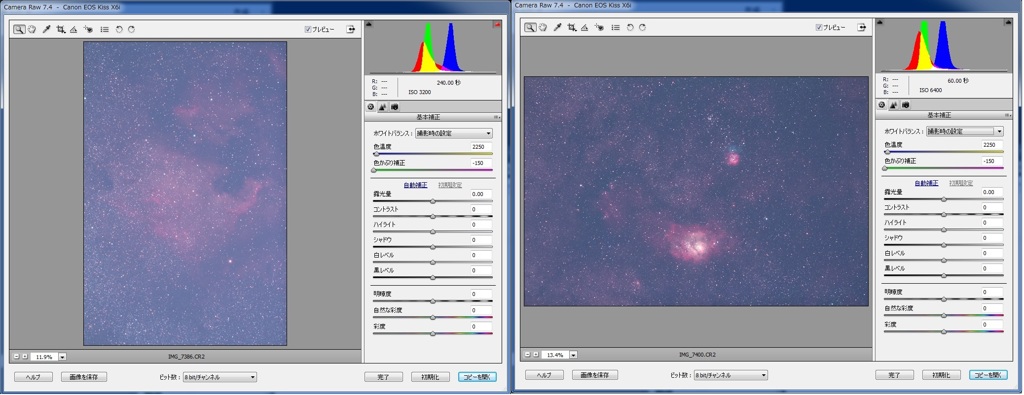Open 11.9% zoom level dropdown

coord(63,357)
